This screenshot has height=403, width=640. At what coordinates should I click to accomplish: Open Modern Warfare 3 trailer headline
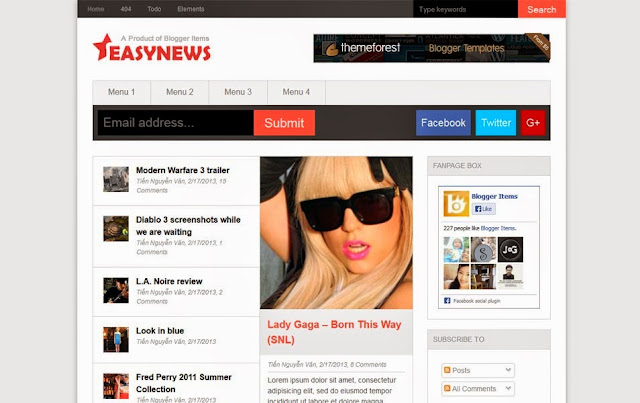coord(182,170)
